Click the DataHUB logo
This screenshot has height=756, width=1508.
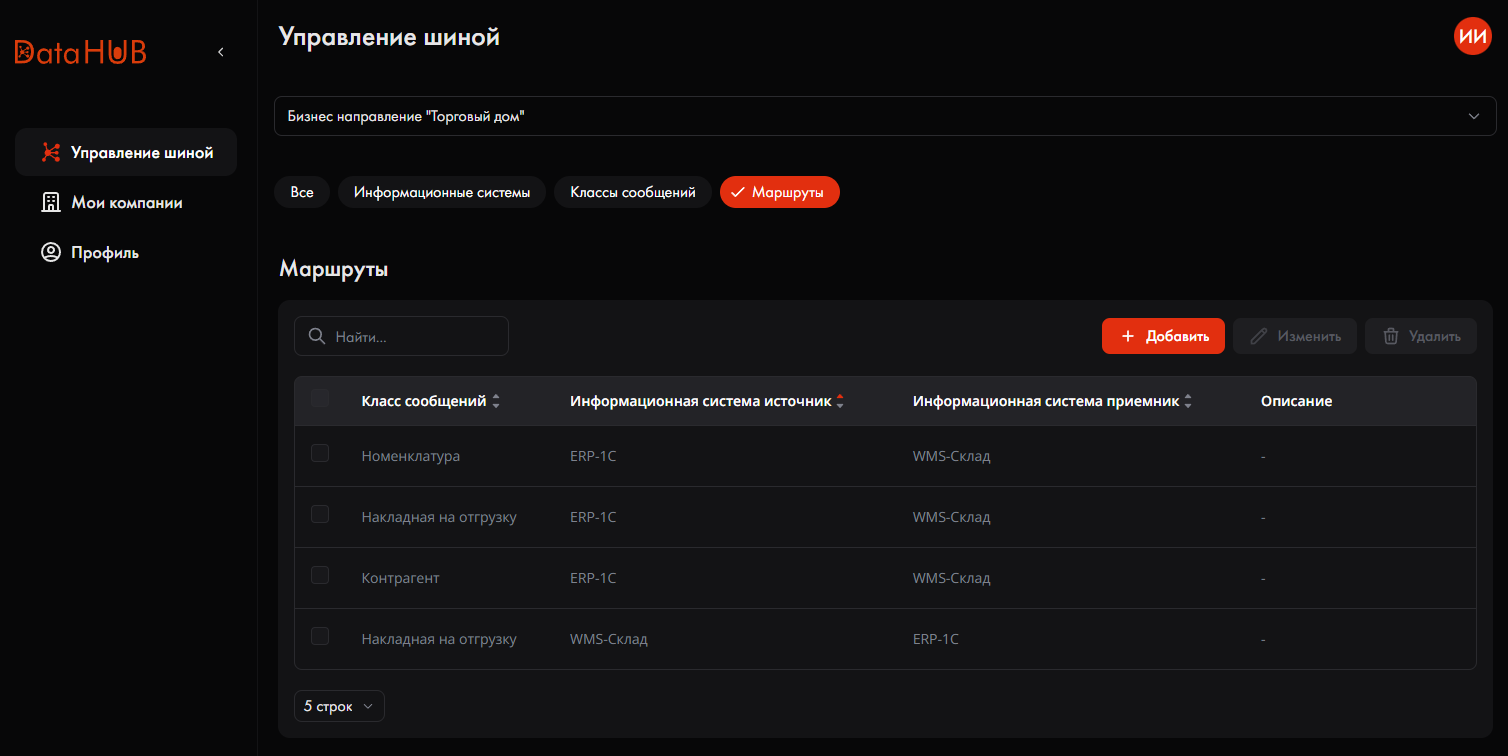(81, 52)
